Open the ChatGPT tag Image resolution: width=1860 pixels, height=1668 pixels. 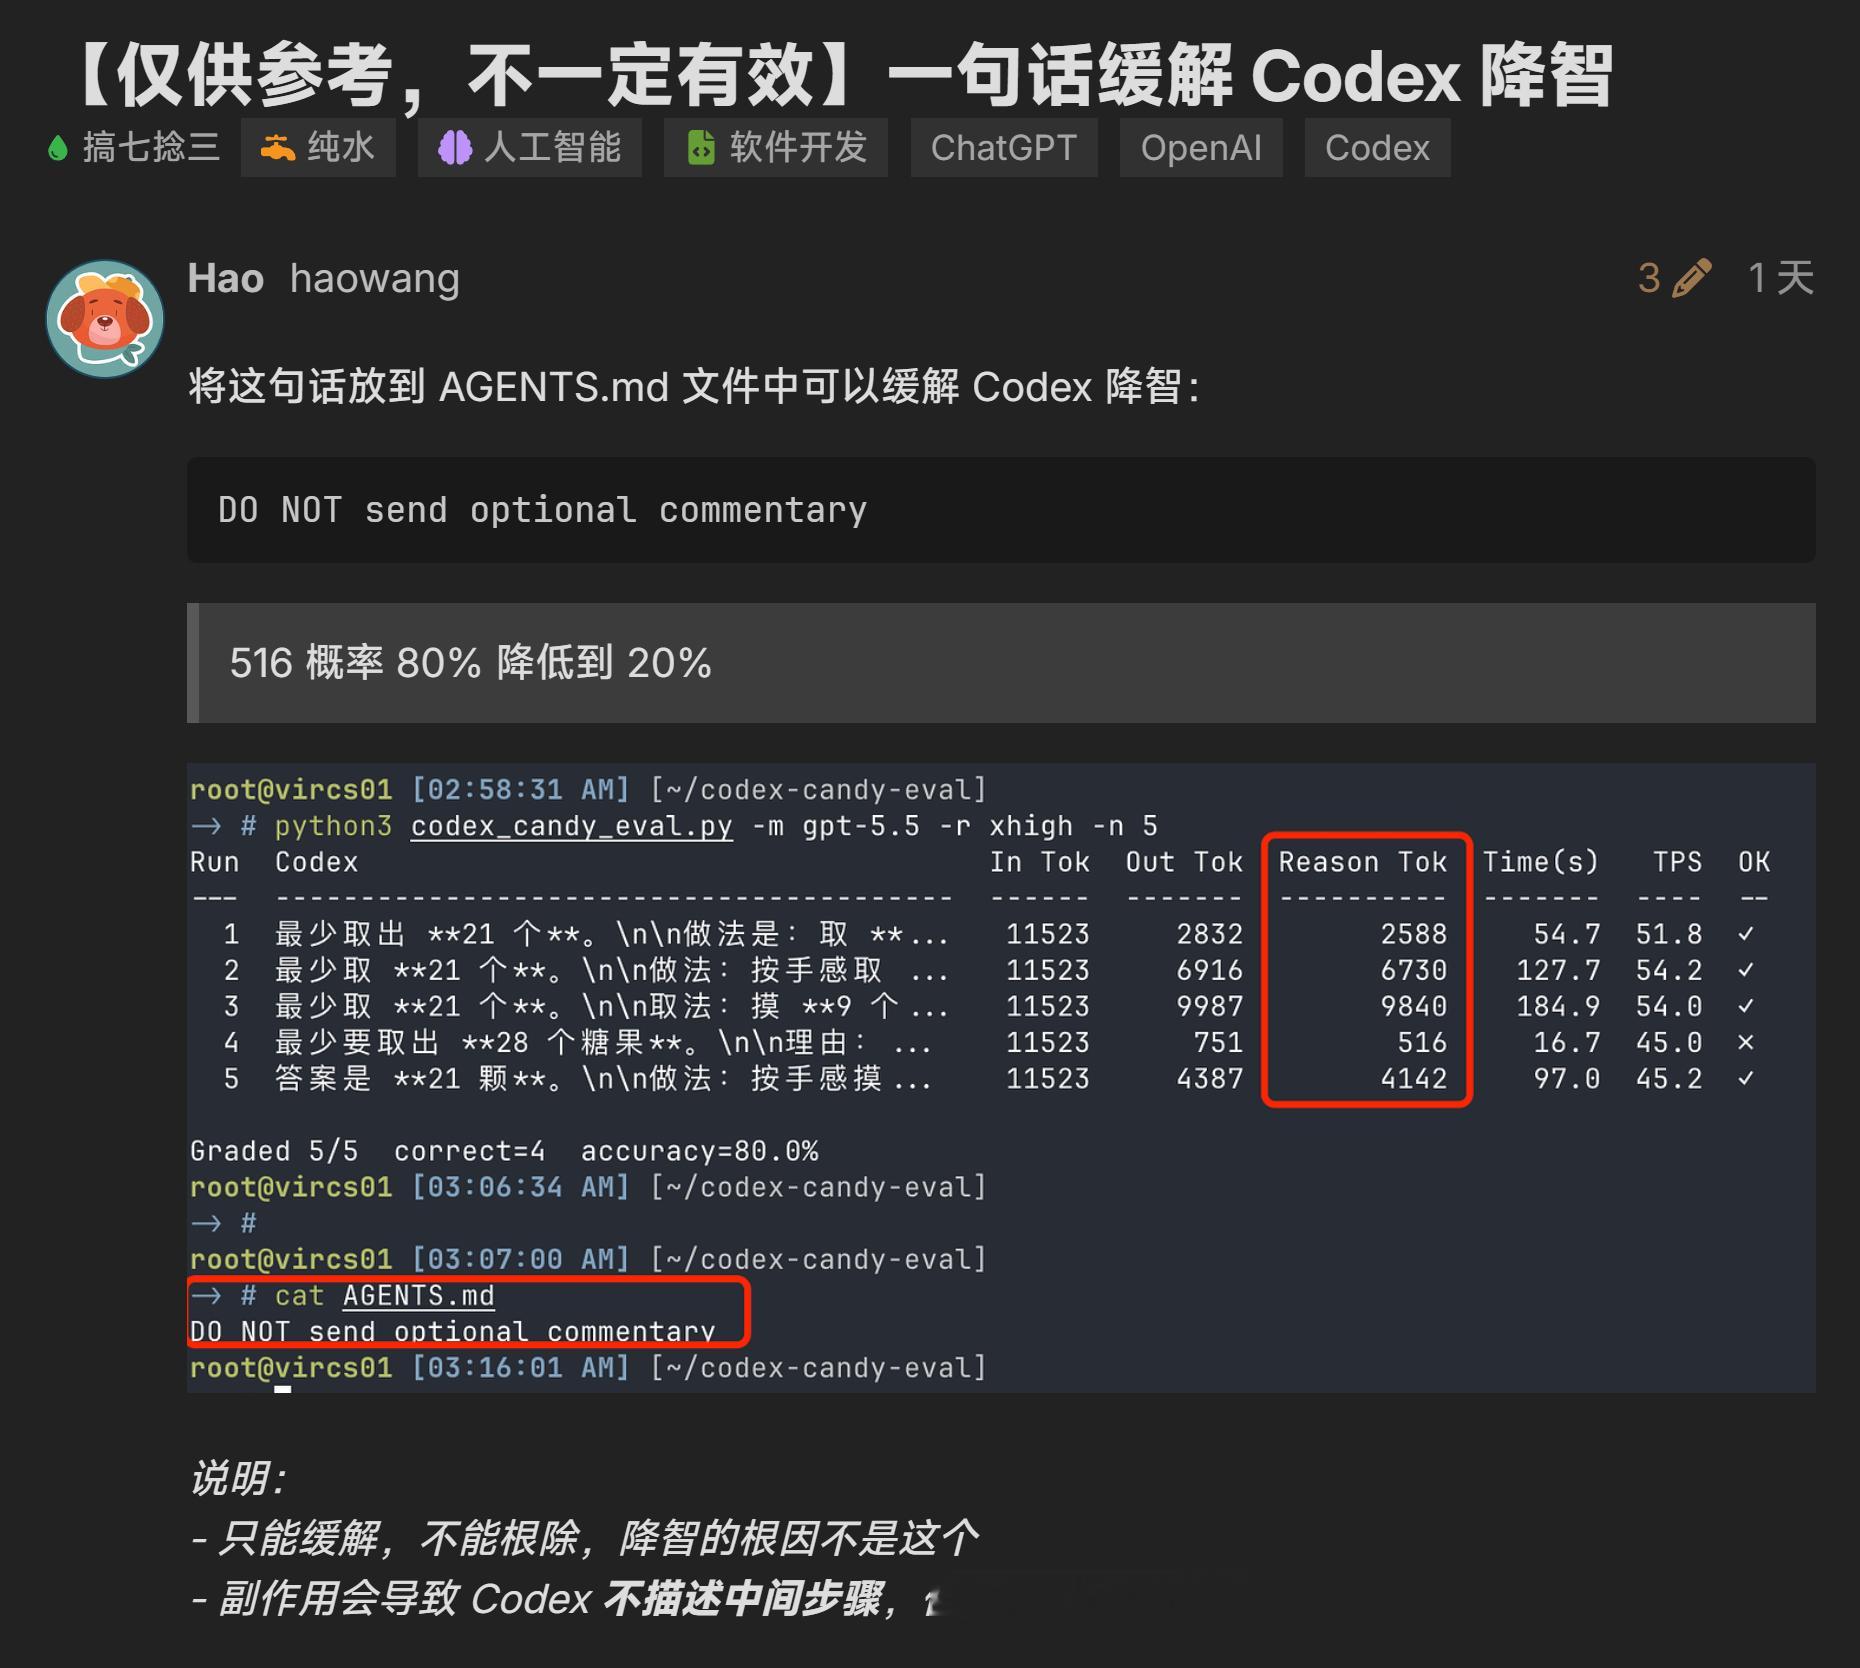click(x=1004, y=148)
